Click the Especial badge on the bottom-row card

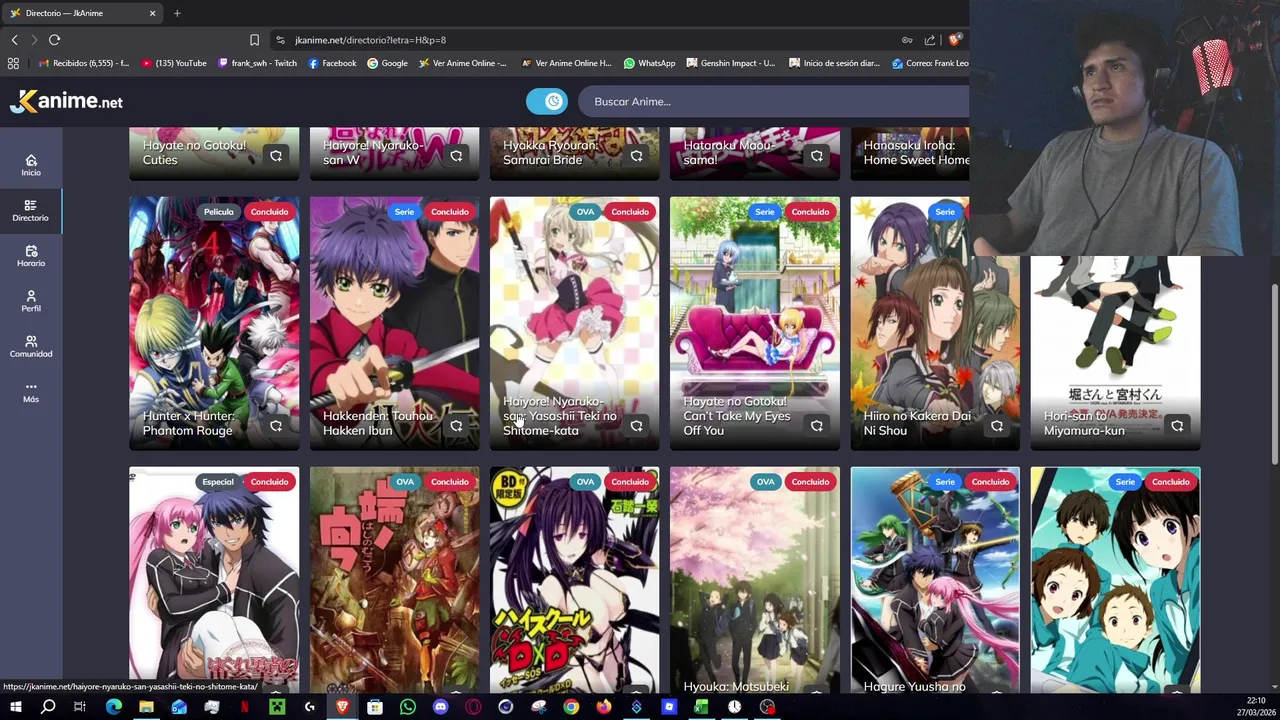pos(218,482)
